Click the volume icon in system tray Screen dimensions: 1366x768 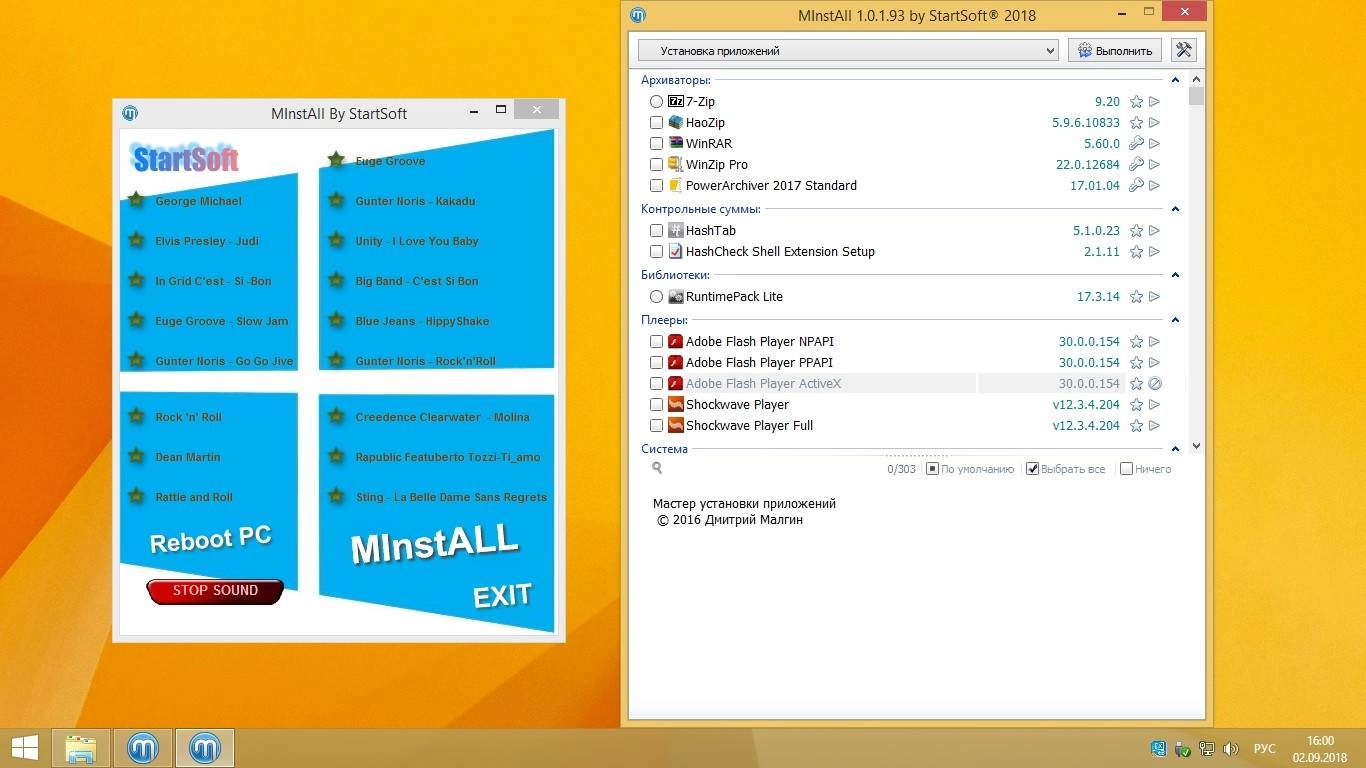point(1230,749)
